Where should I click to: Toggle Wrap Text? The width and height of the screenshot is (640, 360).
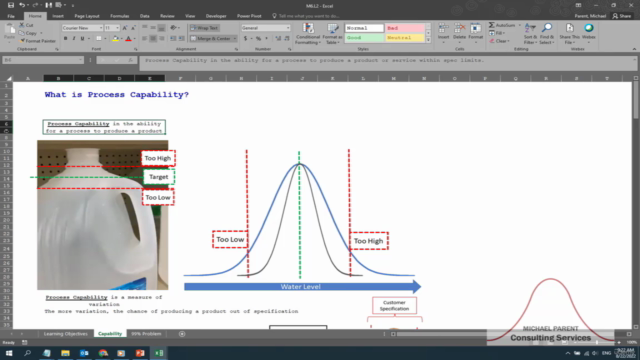(204, 28)
